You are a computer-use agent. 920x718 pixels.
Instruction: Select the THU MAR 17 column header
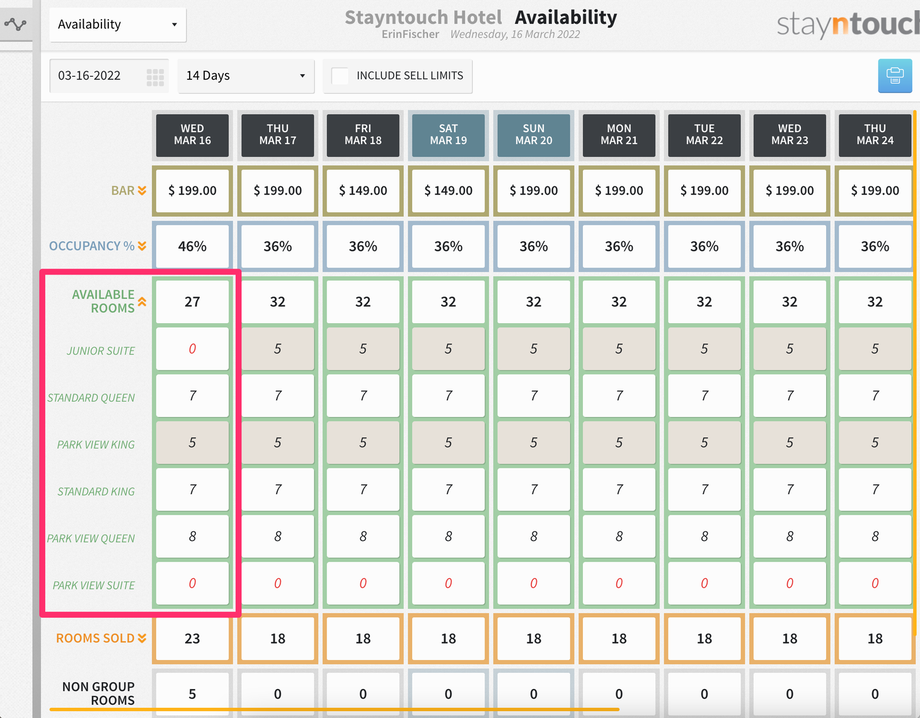coord(278,134)
